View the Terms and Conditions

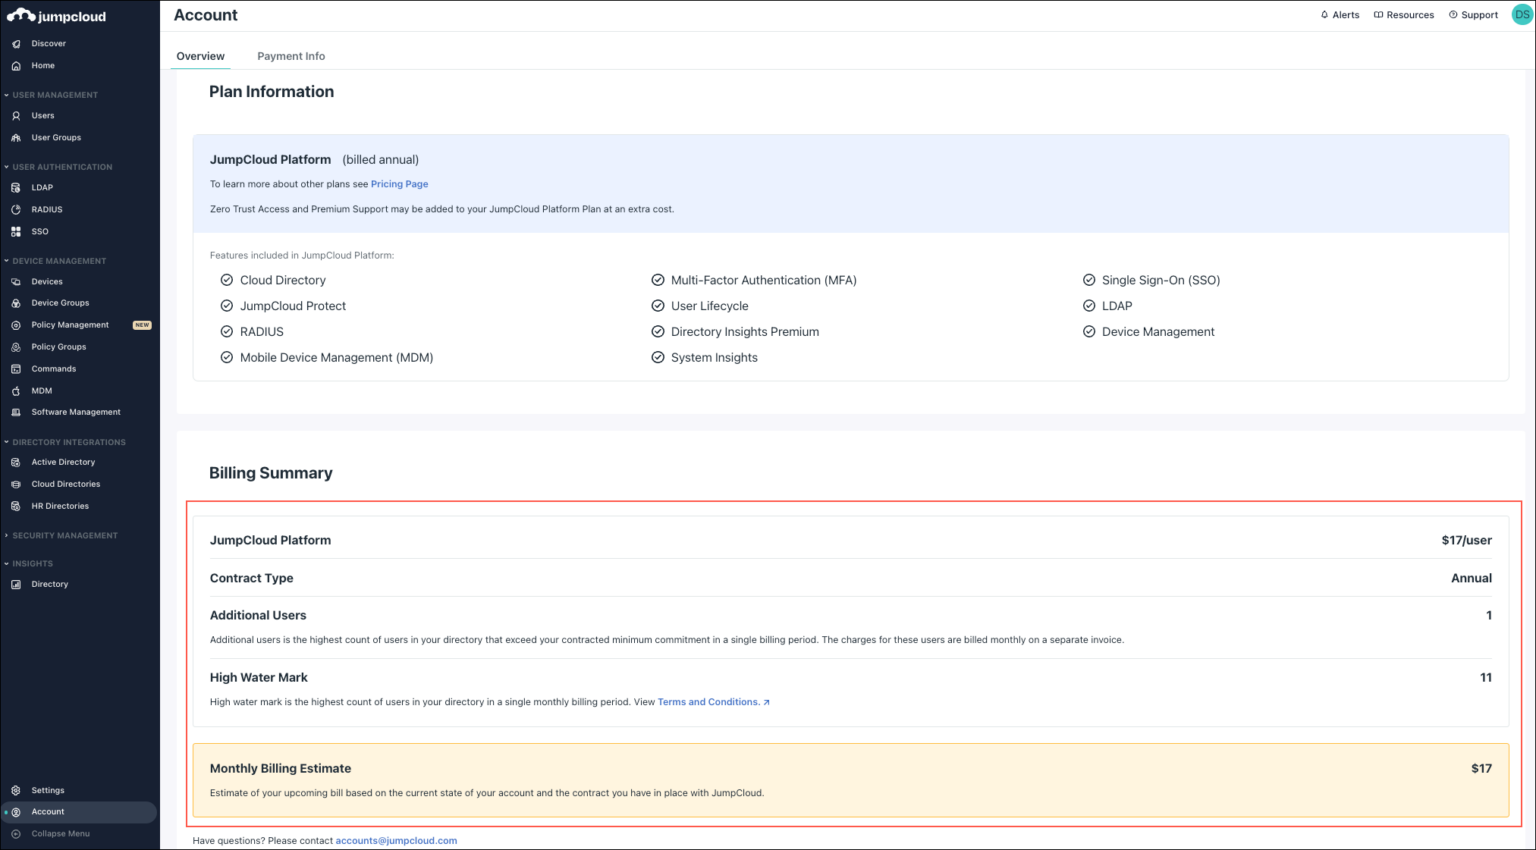[x=708, y=701]
